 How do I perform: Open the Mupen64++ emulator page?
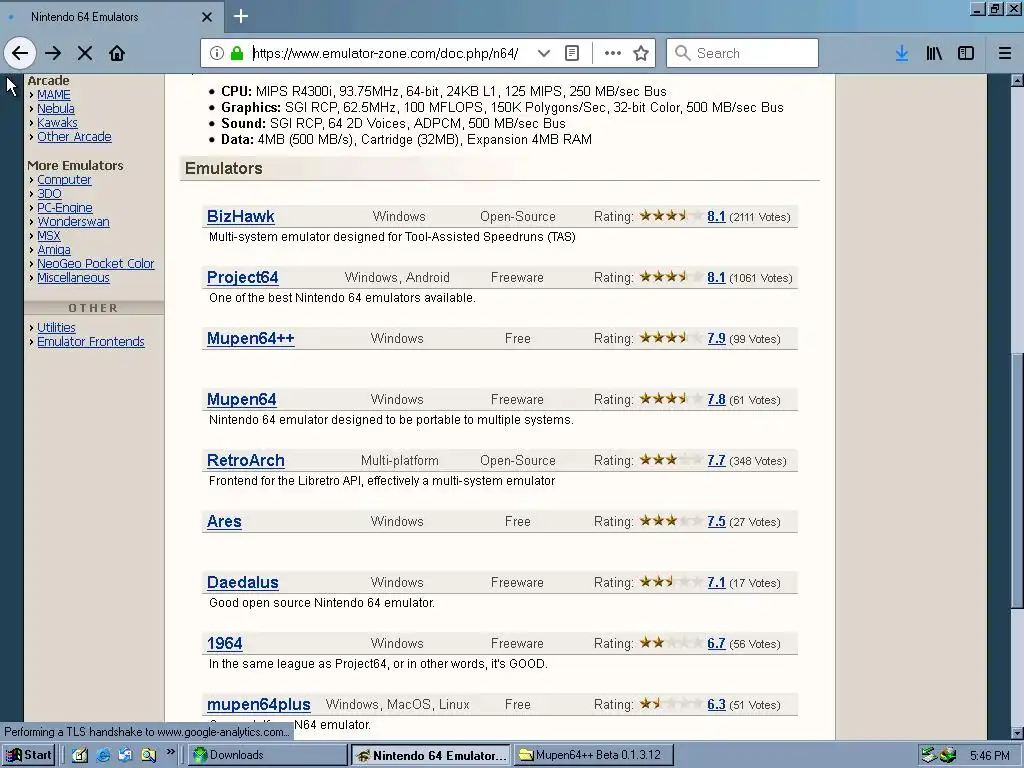click(250, 338)
